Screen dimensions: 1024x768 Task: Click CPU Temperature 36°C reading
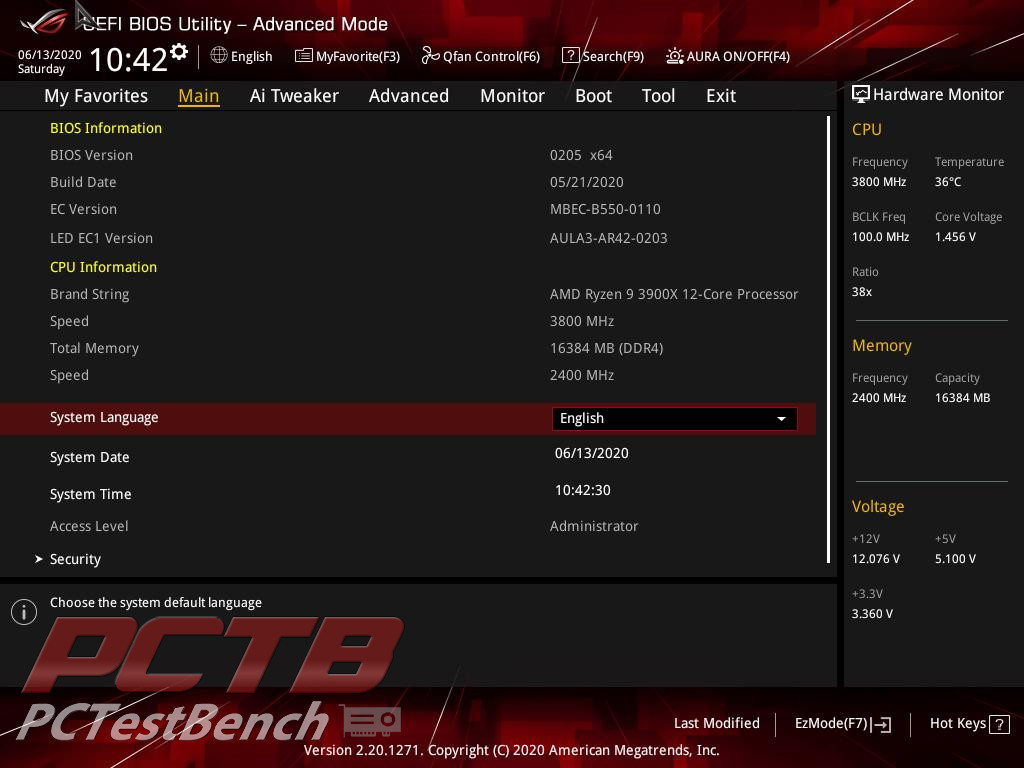click(948, 182)
